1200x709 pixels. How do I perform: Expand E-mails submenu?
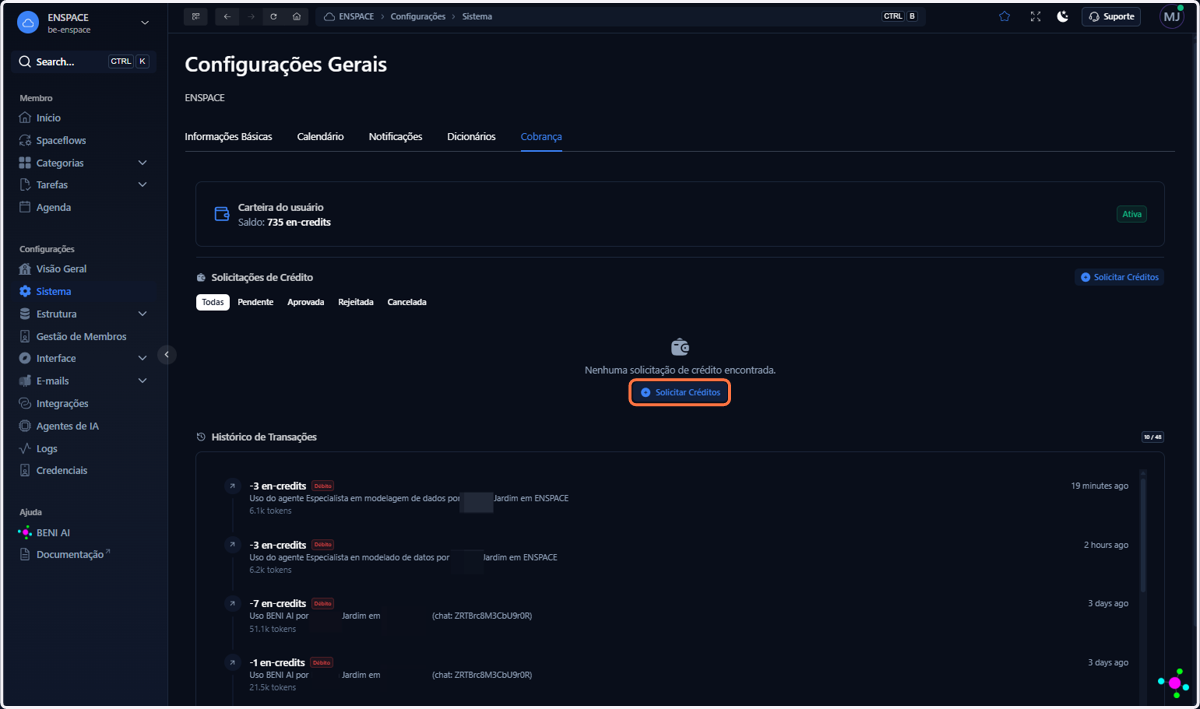(142, 381)
